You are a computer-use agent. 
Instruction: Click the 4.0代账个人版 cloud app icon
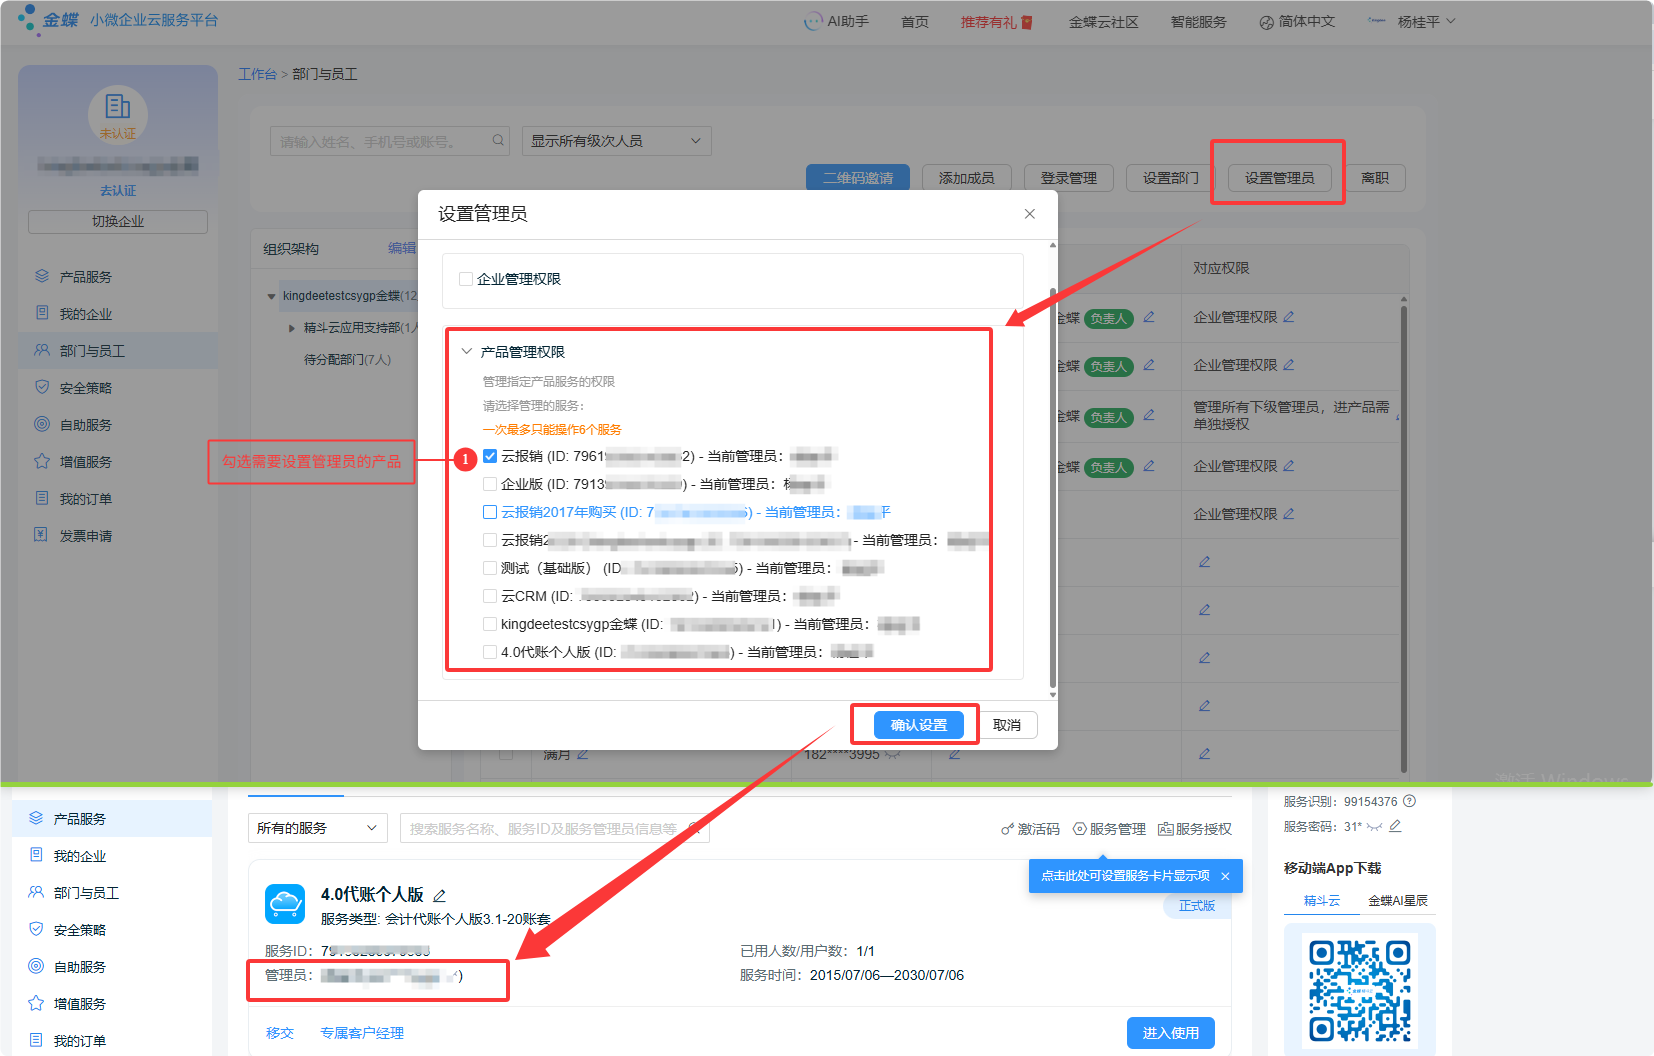(x=285, y=904)
